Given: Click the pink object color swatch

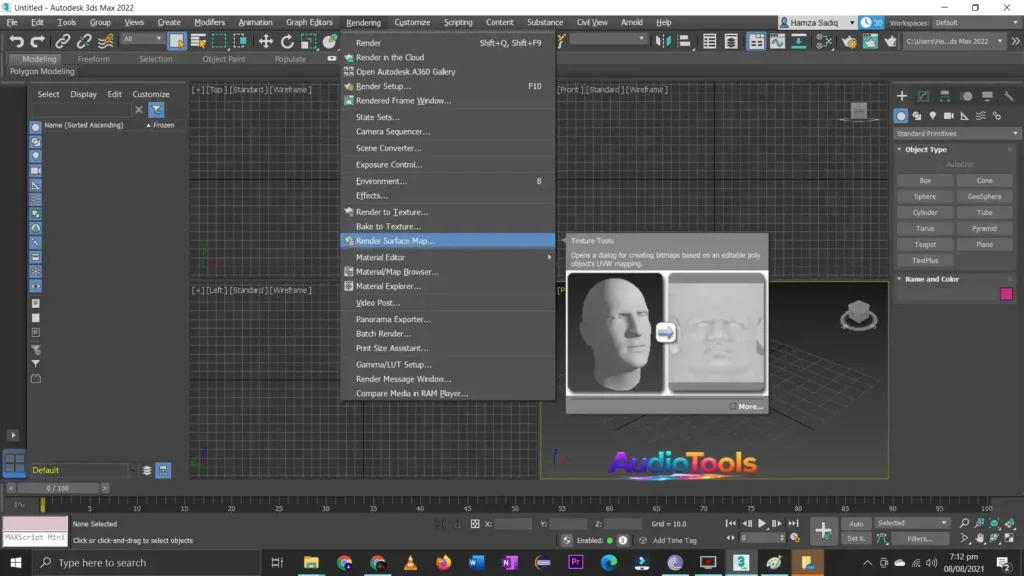Looking at the screenshot, I should (1006, 293).
